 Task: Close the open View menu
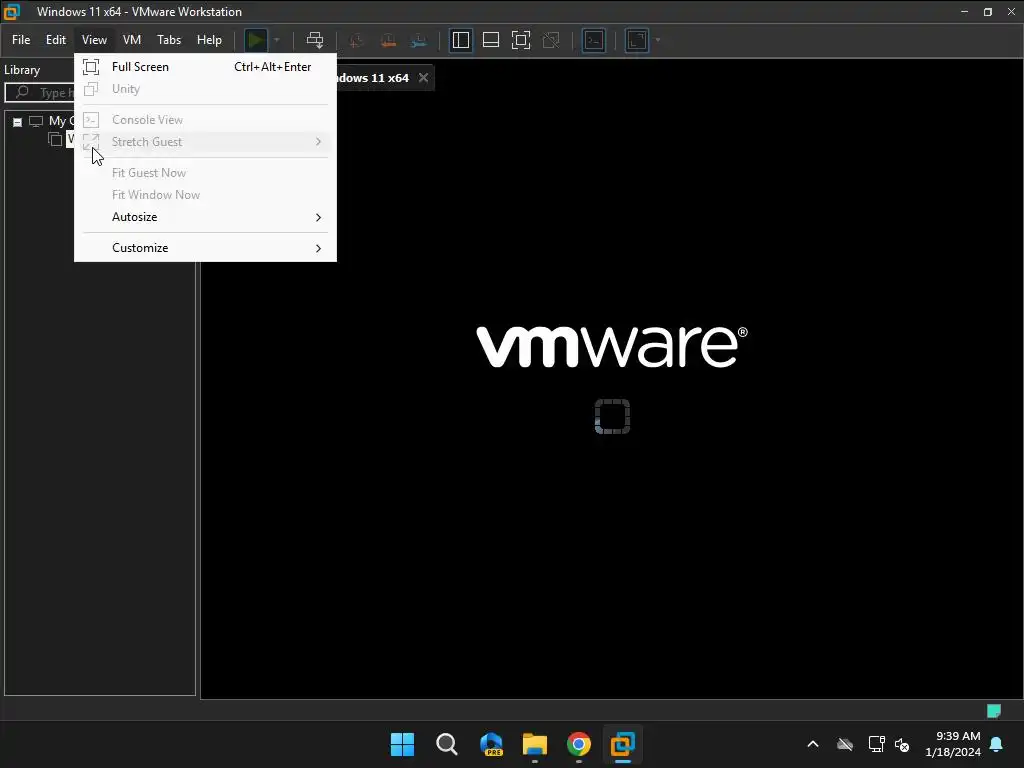pyautogui.click(x=94, y=40)
